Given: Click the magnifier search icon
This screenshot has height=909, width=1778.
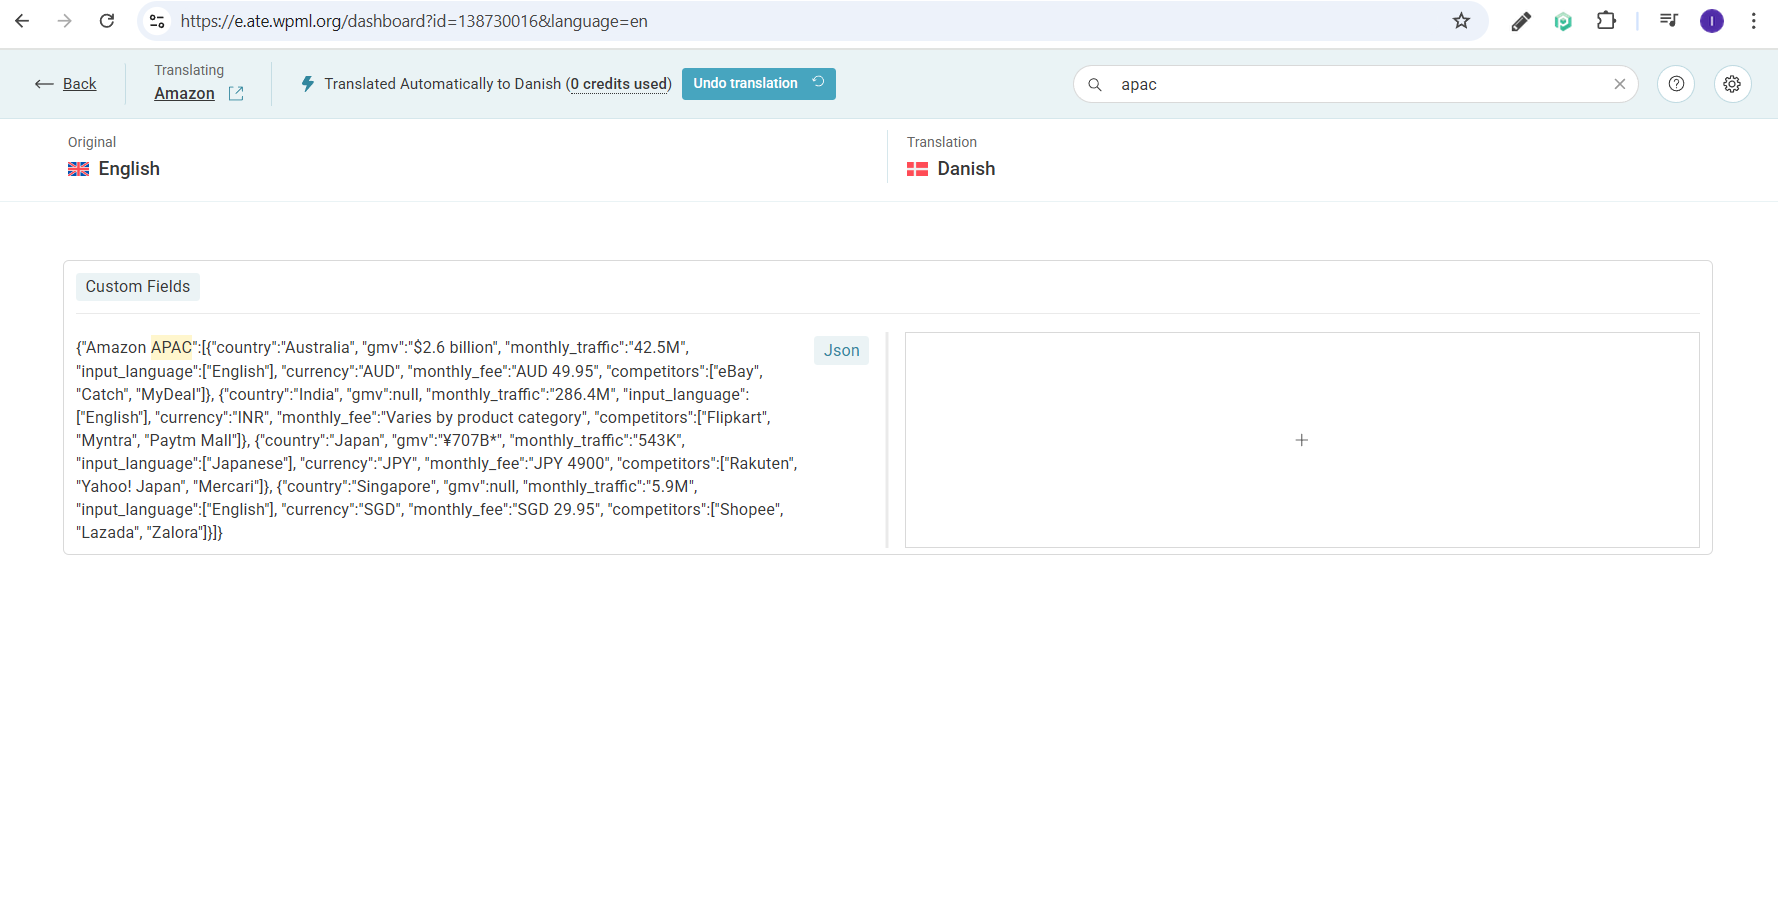Looking at the screenshot, I should pyautogui.click(x=1095, y=84).
